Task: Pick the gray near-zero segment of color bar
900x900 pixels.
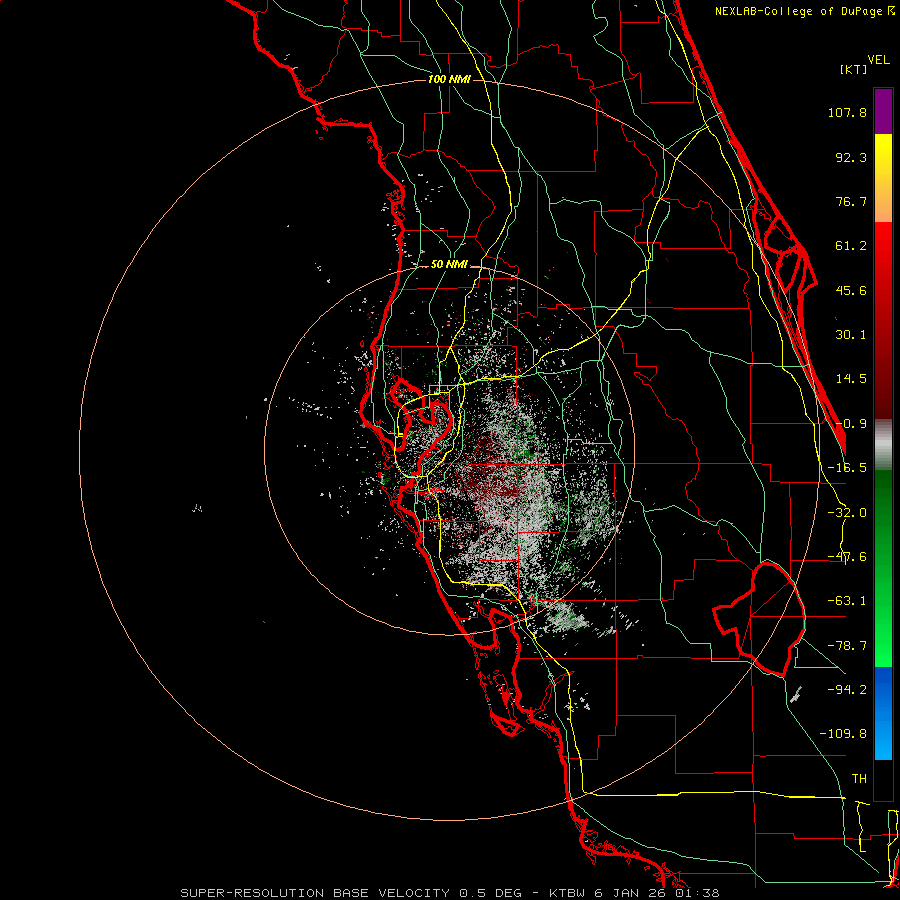Action: point(883,445)
